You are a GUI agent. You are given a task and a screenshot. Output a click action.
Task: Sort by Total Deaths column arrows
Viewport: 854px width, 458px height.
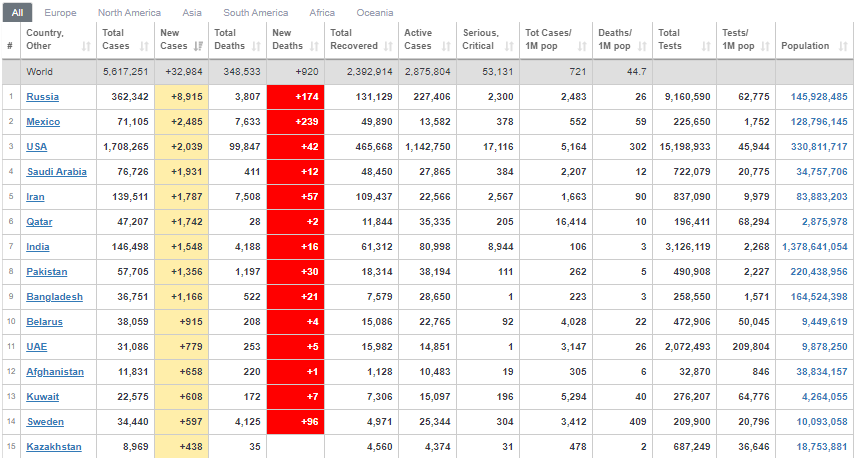click(x=256, y=46)
